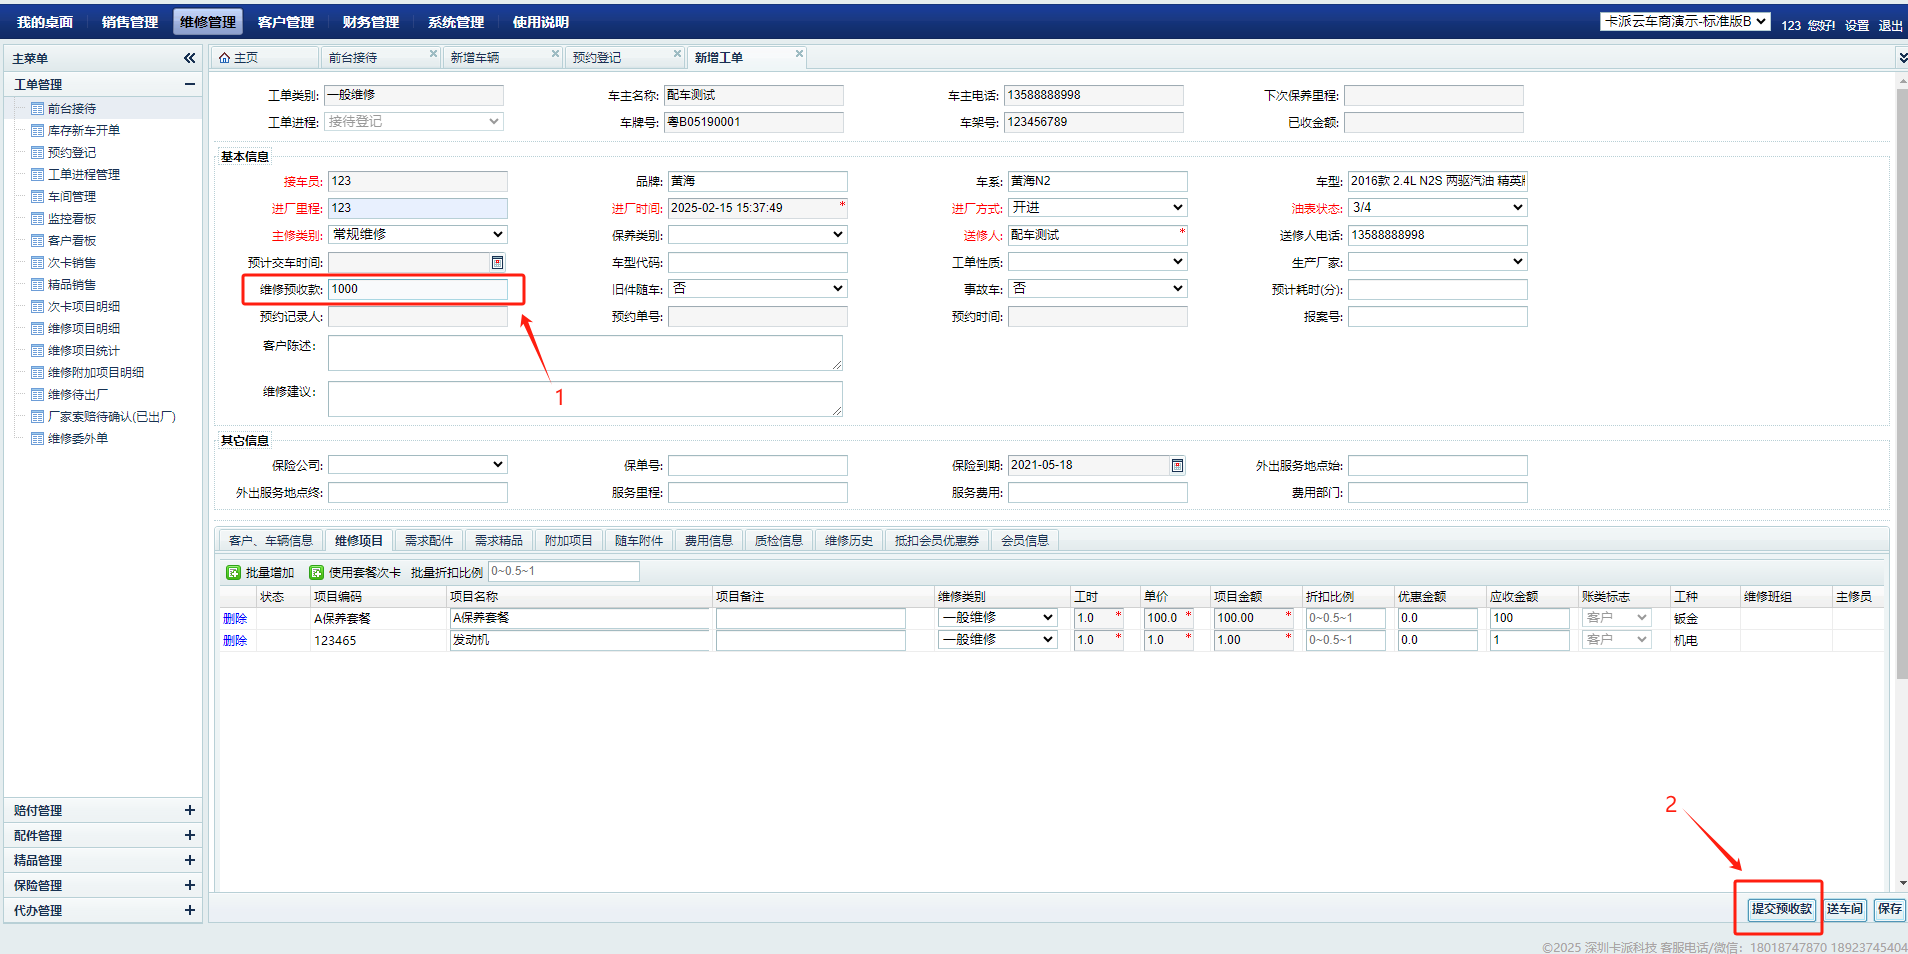The width and height of the screenshot is (1908, 954).
Task: Open 监控看板 in the sidebar tree
Action: click(72, 219)
